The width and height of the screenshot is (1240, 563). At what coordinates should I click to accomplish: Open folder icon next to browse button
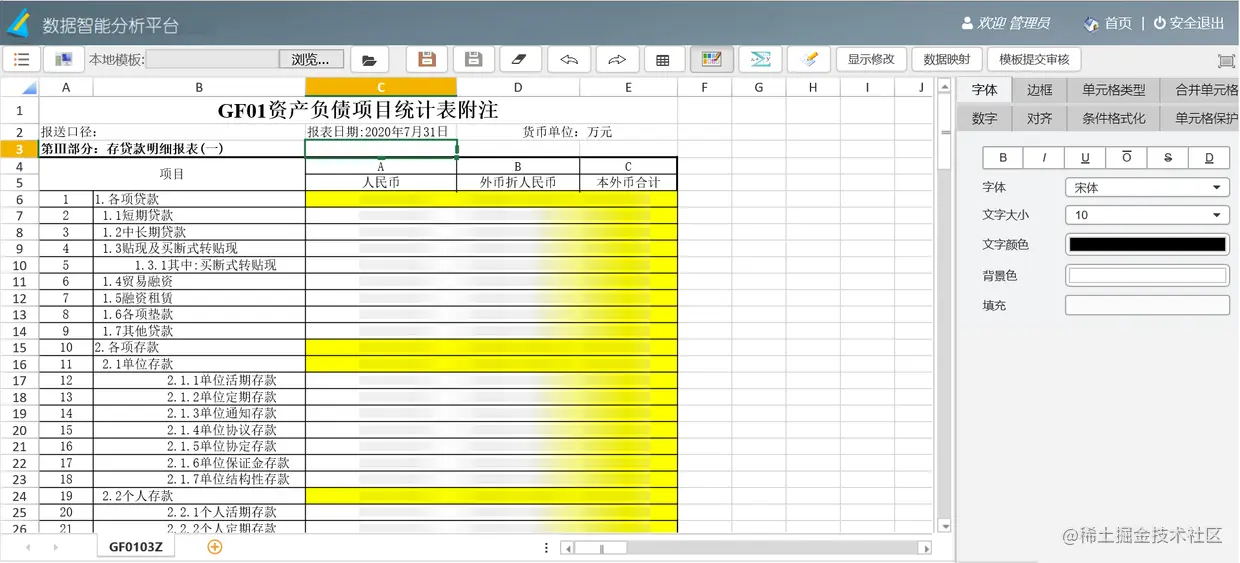pyautogui.click(x=369, y=60)
